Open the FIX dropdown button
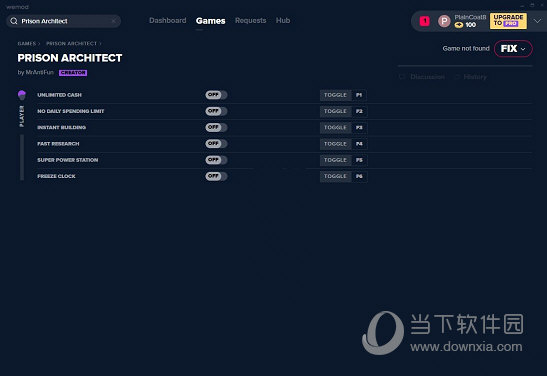547x376 pixels. 513,48
